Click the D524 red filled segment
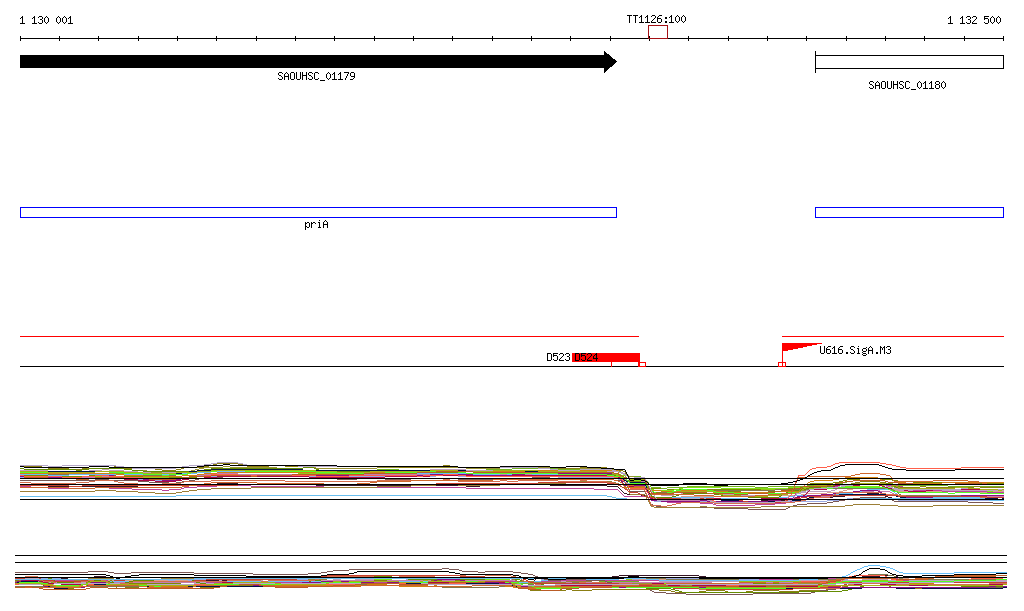Screen dimensions: 1024x611 (605, 357)
